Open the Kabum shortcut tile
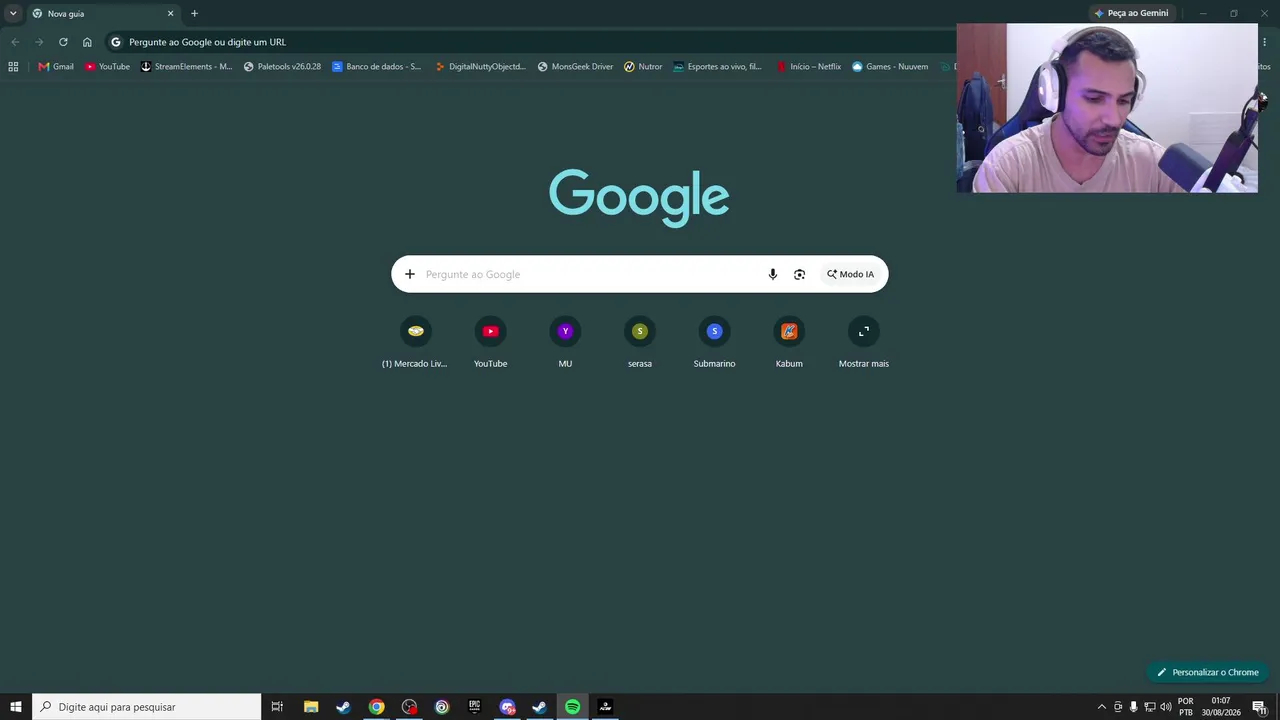Screen dimensions: 1280x720 [789, 343]
